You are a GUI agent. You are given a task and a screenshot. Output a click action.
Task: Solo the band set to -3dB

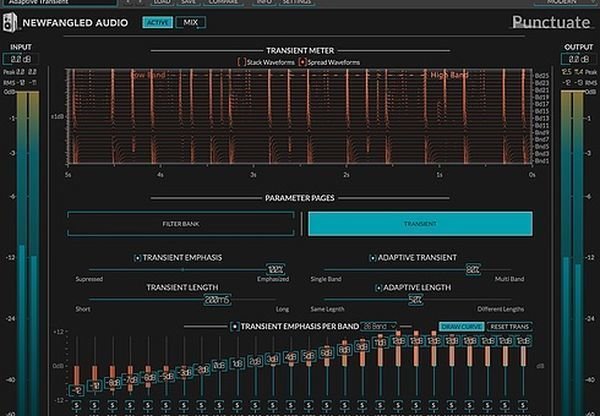tap(184, 405)
